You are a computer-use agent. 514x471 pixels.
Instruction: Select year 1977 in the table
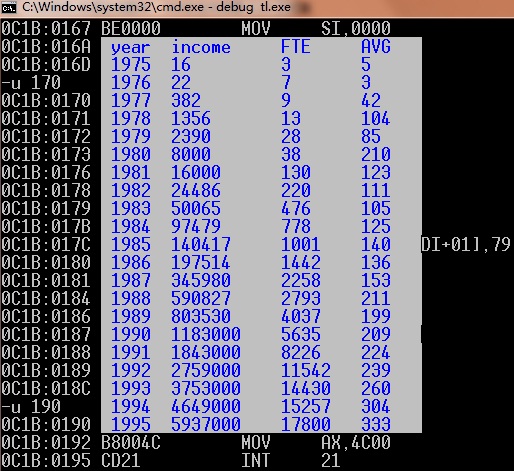coord(131,100)
